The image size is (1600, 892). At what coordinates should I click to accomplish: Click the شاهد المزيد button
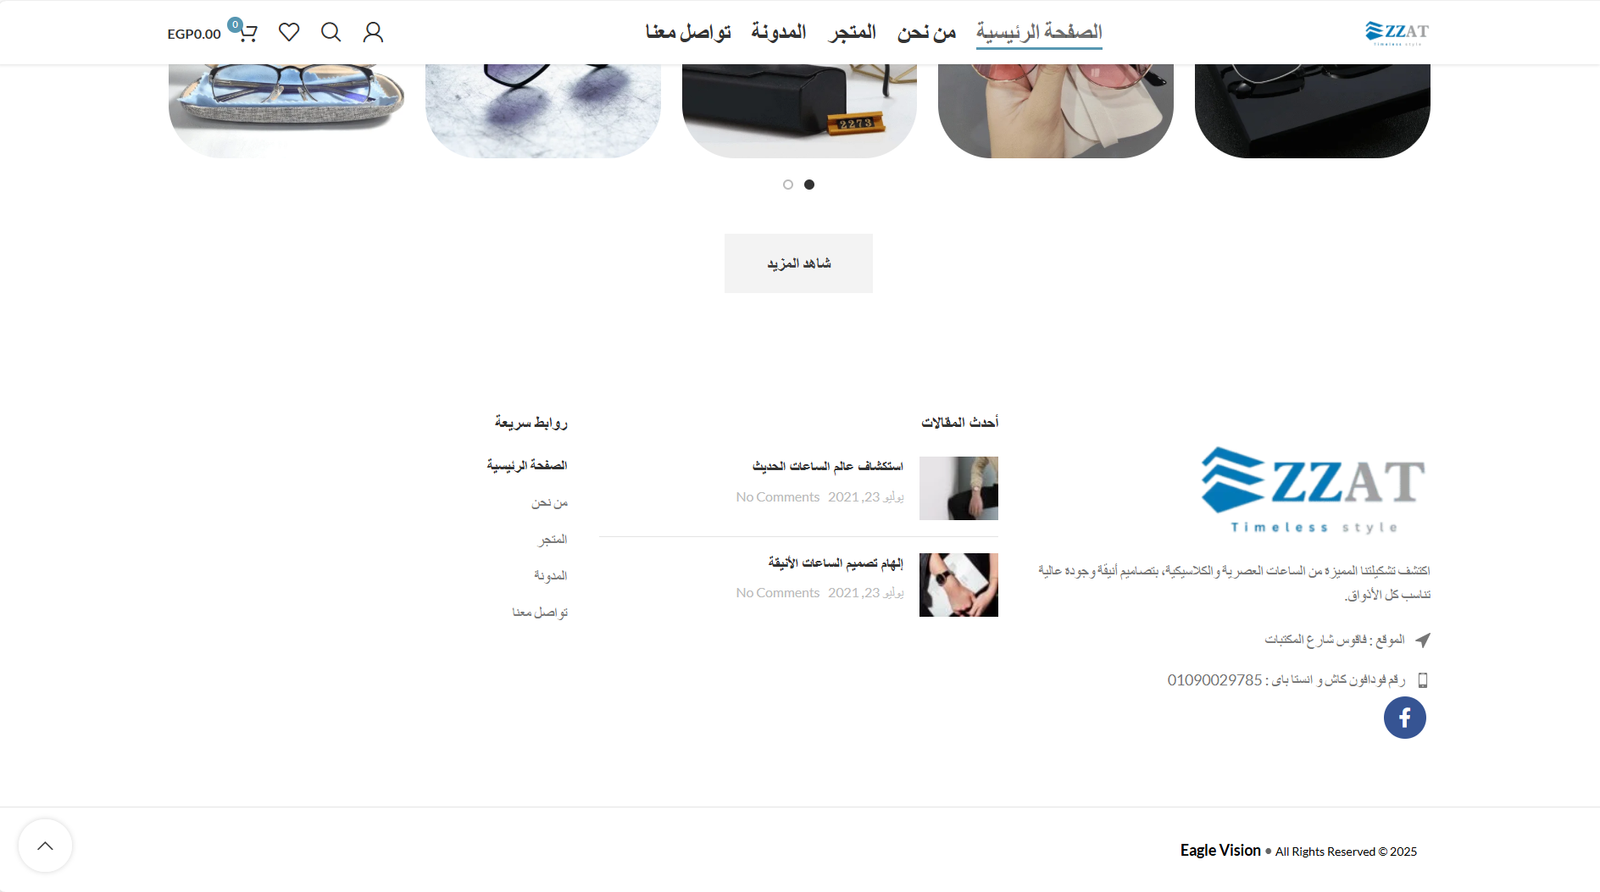[799, 263]
